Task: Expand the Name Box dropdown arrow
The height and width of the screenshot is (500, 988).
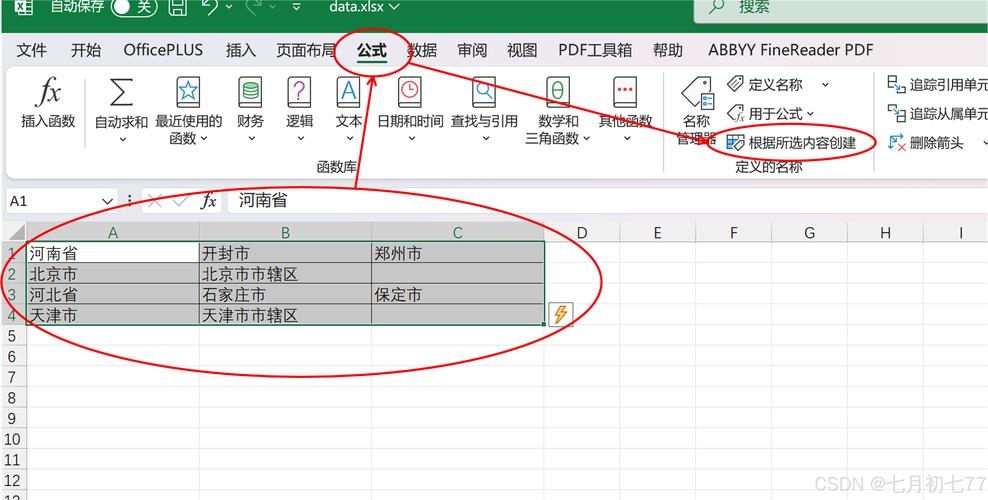Action: [107, 202]
